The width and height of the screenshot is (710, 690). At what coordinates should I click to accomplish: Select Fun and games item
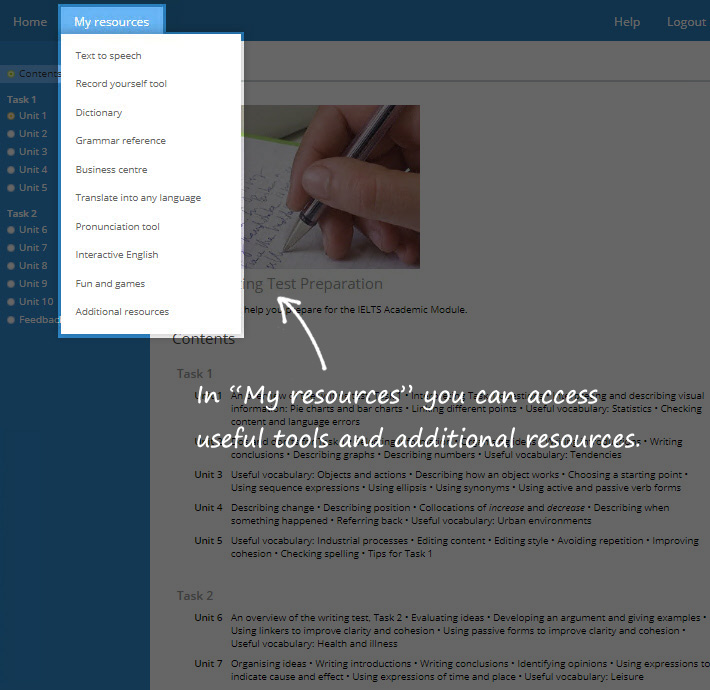110,284
